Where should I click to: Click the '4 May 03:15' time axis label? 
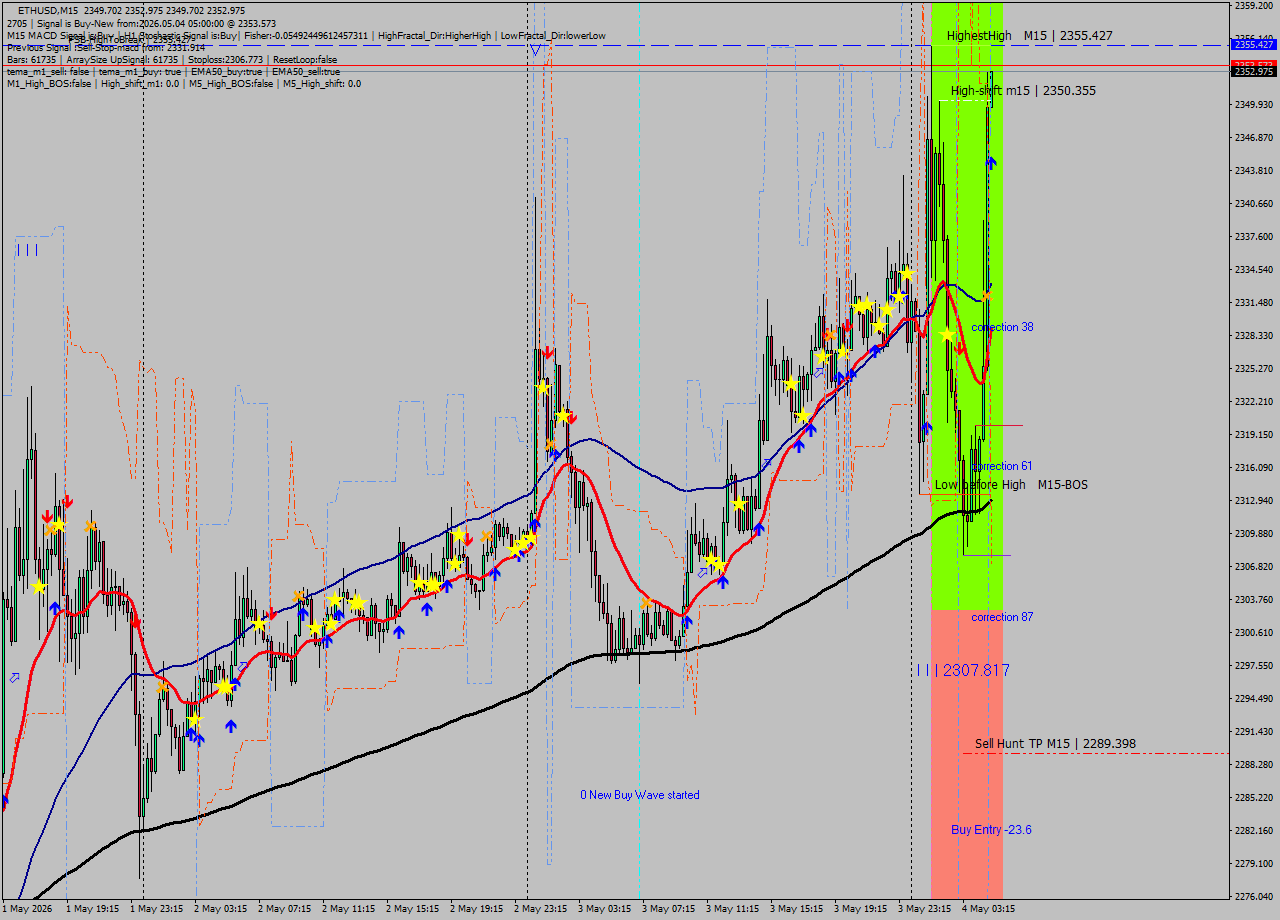[989, 909]
